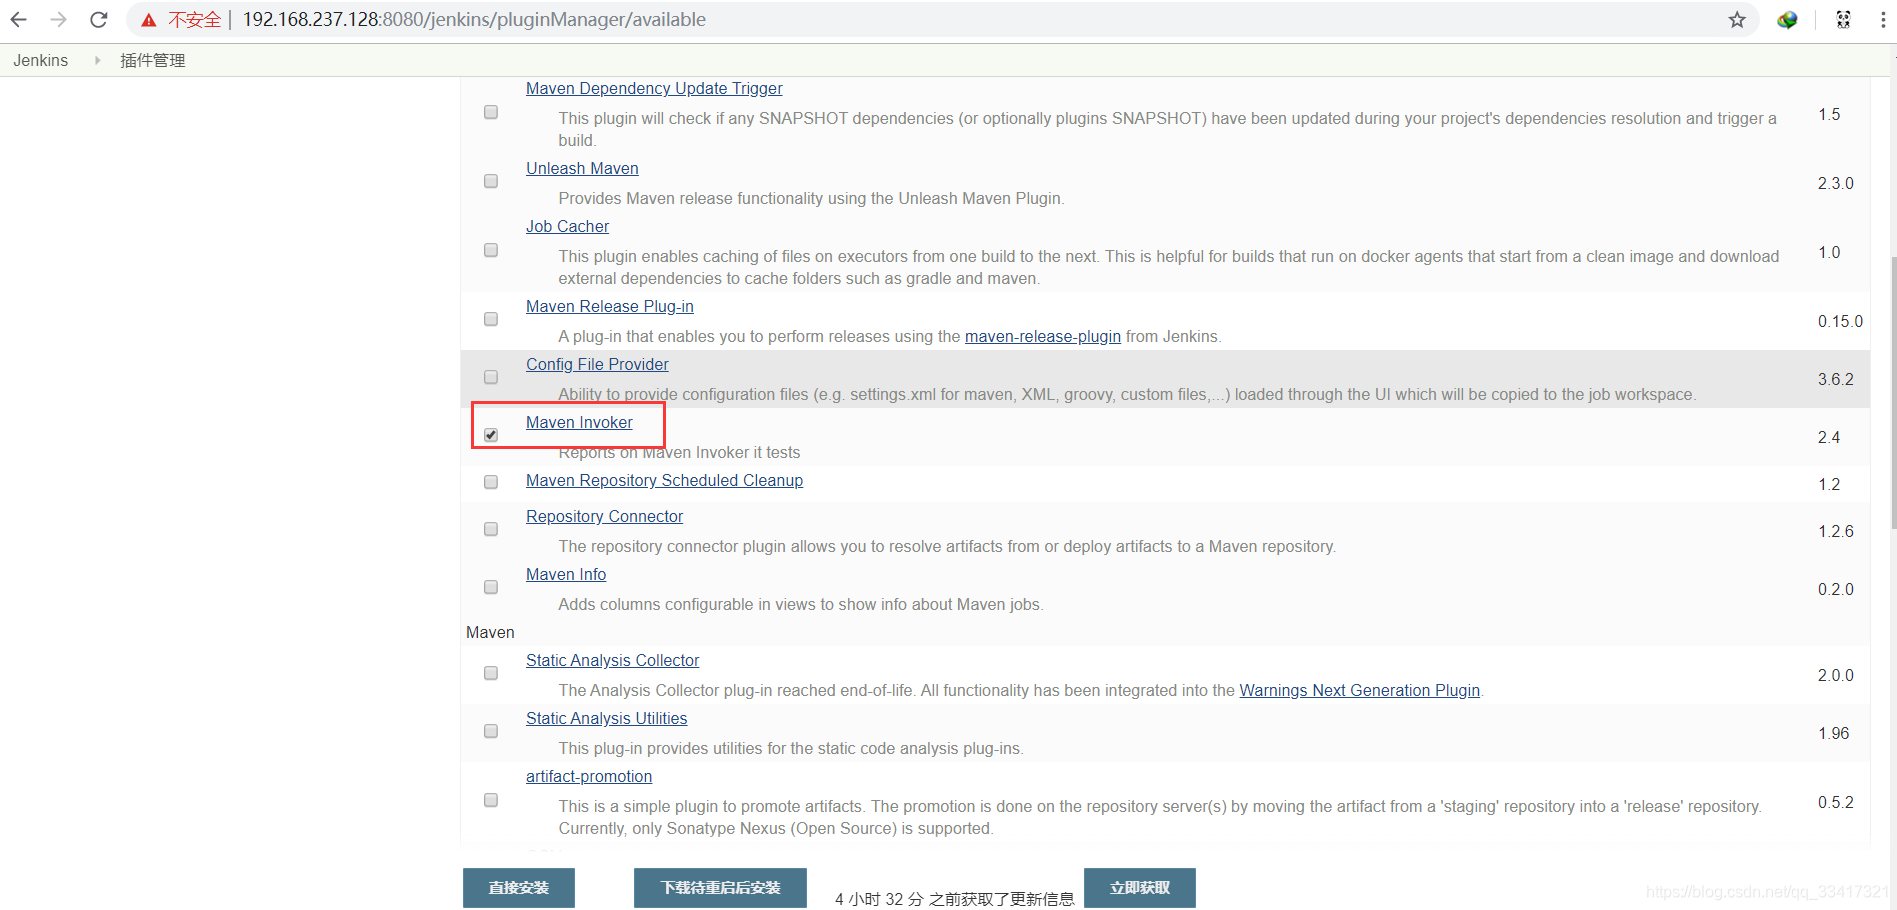Click the browser address bar URL
Image resolution: width=1897 pixels, height=910 pixels.
[x=474, y=20]
